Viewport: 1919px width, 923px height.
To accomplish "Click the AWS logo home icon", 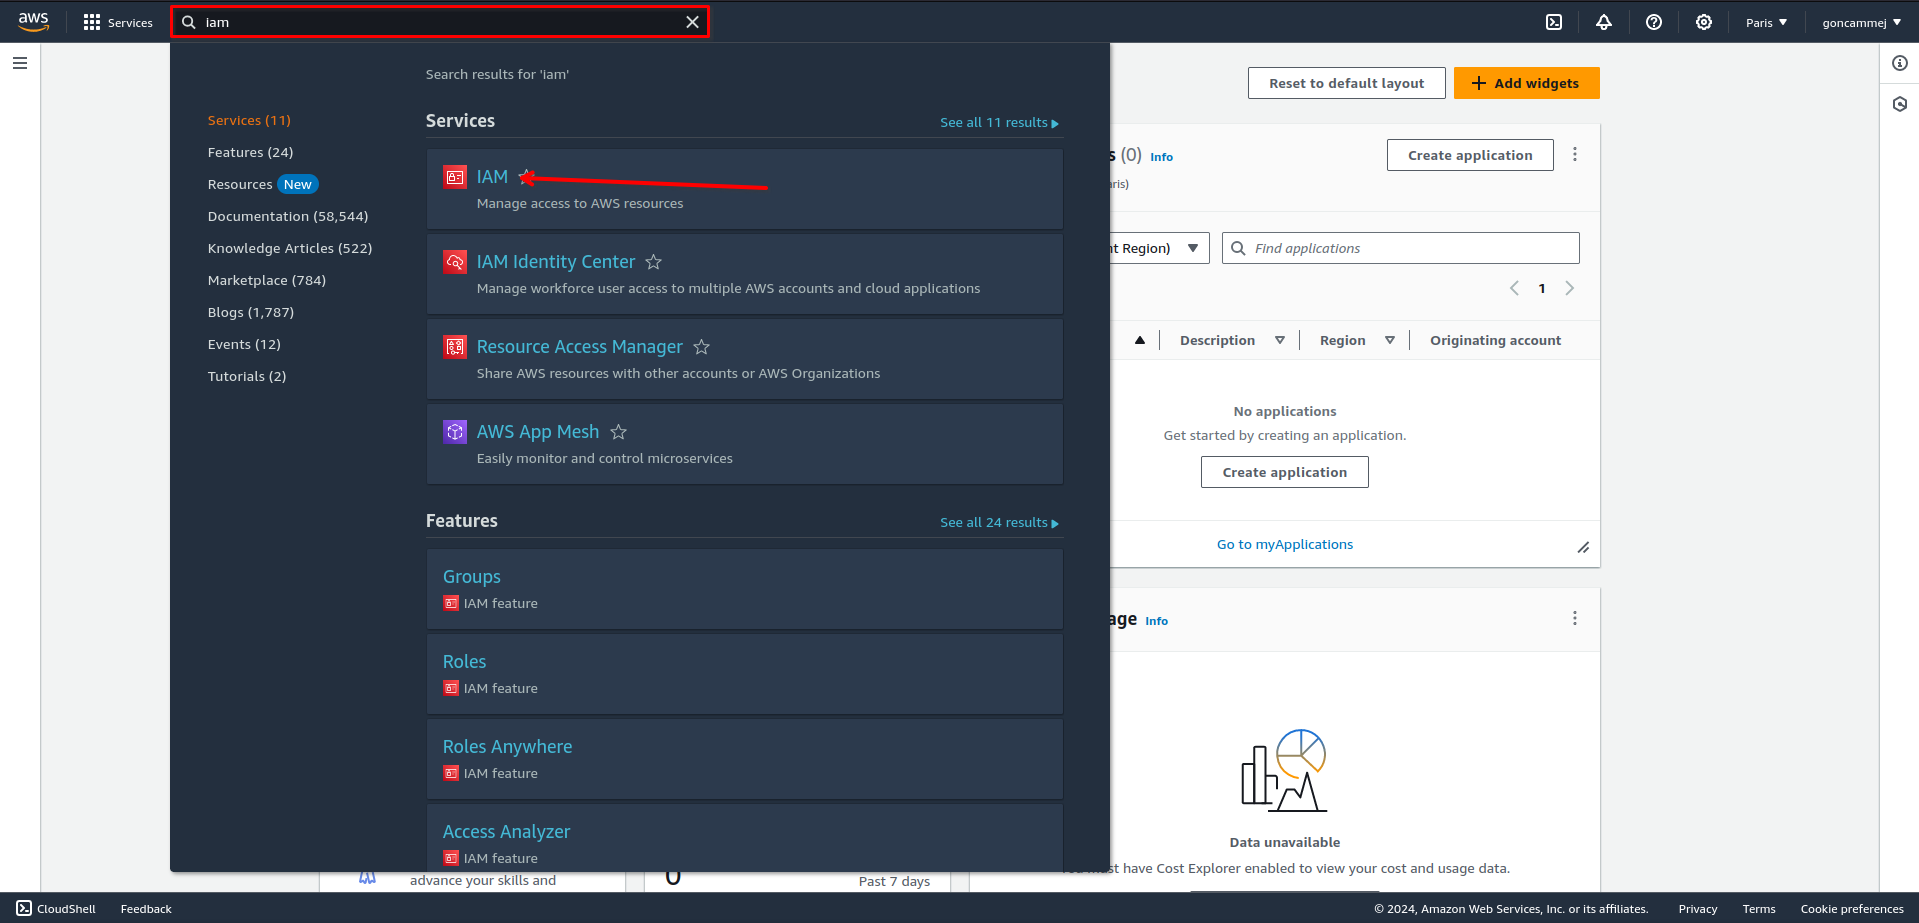I will coord(33,22).
